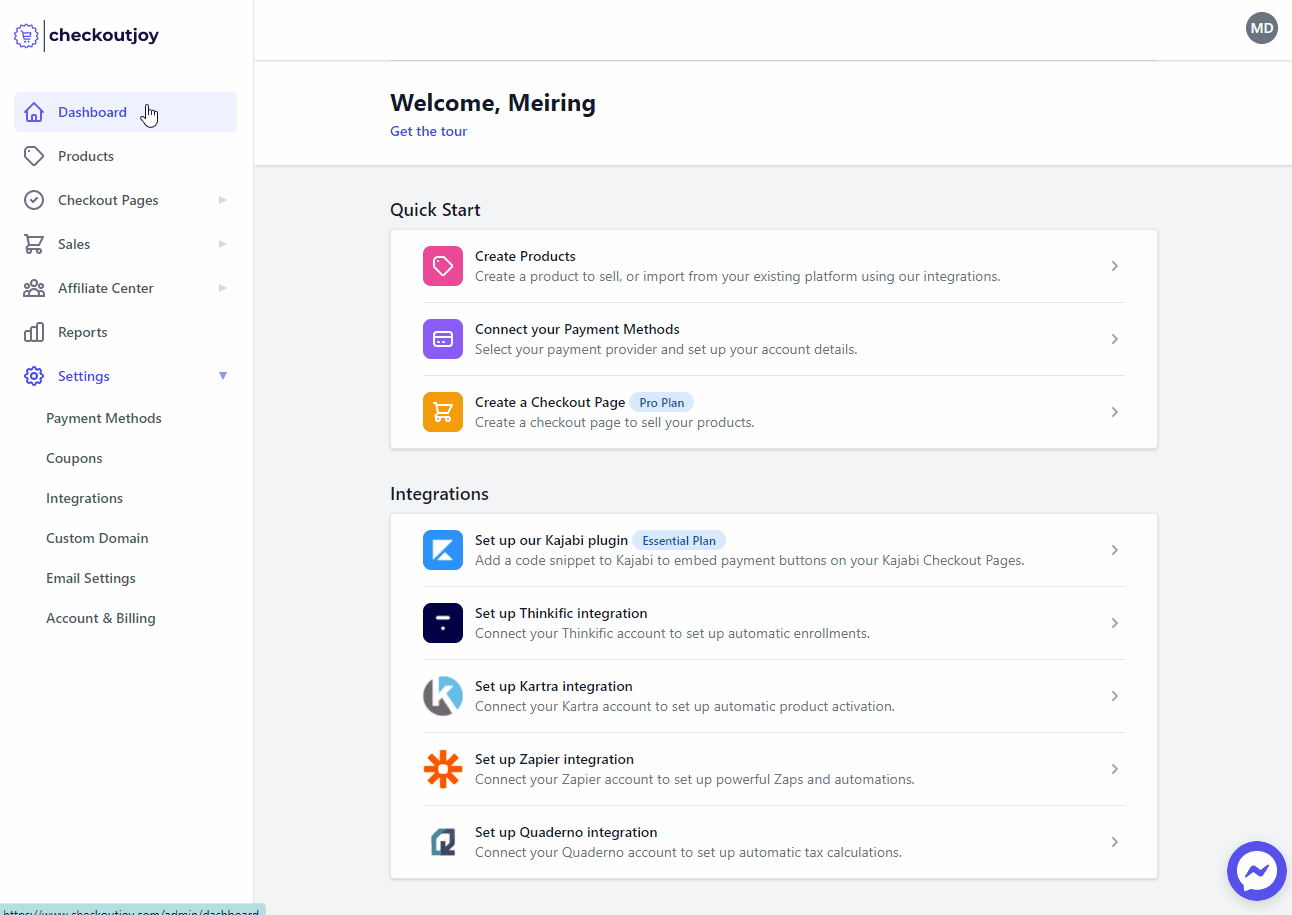Image resolution: width=1292 pixels, height=915 pixels.
Task: Open the MD user avatar menu
Action: (x=1262, y=28)
